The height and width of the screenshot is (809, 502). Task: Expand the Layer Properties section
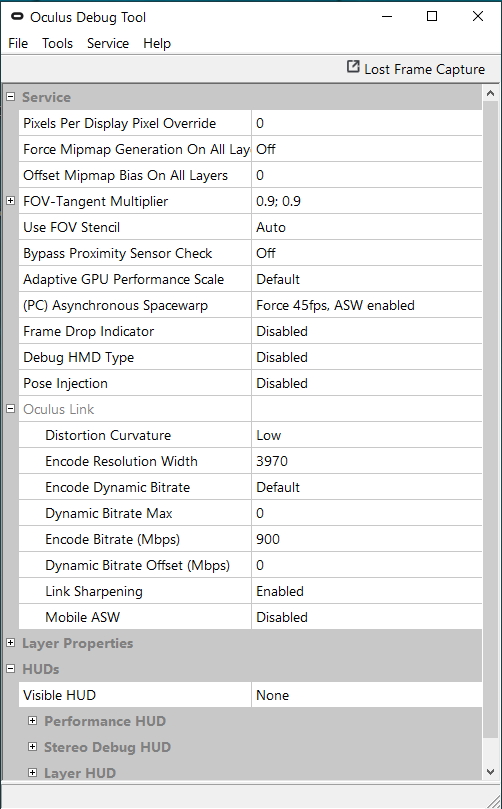[10, 642]
